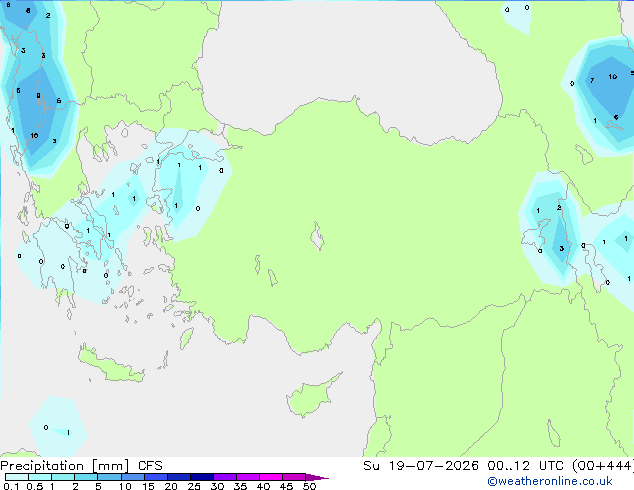Select the 1 to 2 mm legend swatch
The image size is (634, 490).
[63, 477]
